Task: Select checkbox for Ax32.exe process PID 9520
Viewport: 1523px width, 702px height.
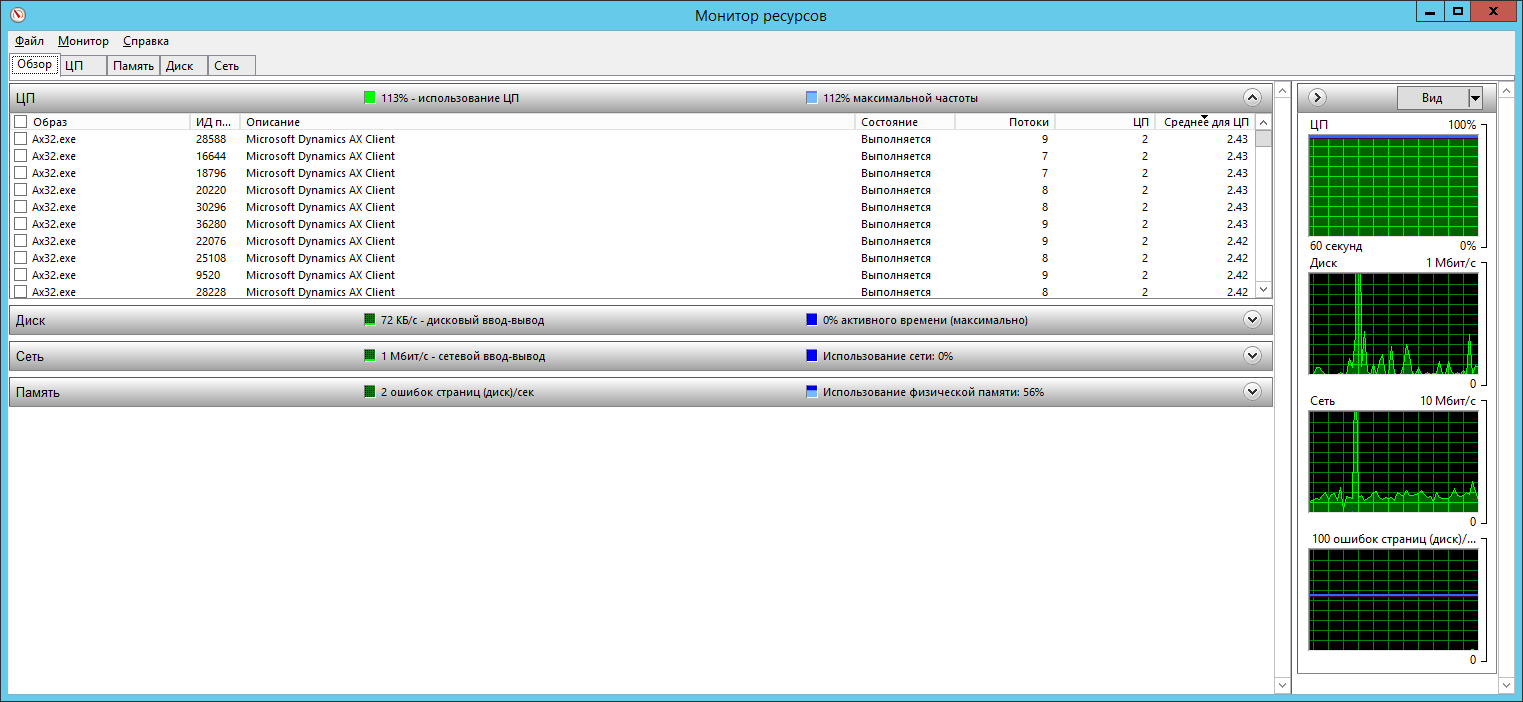Action: [20, 275]
